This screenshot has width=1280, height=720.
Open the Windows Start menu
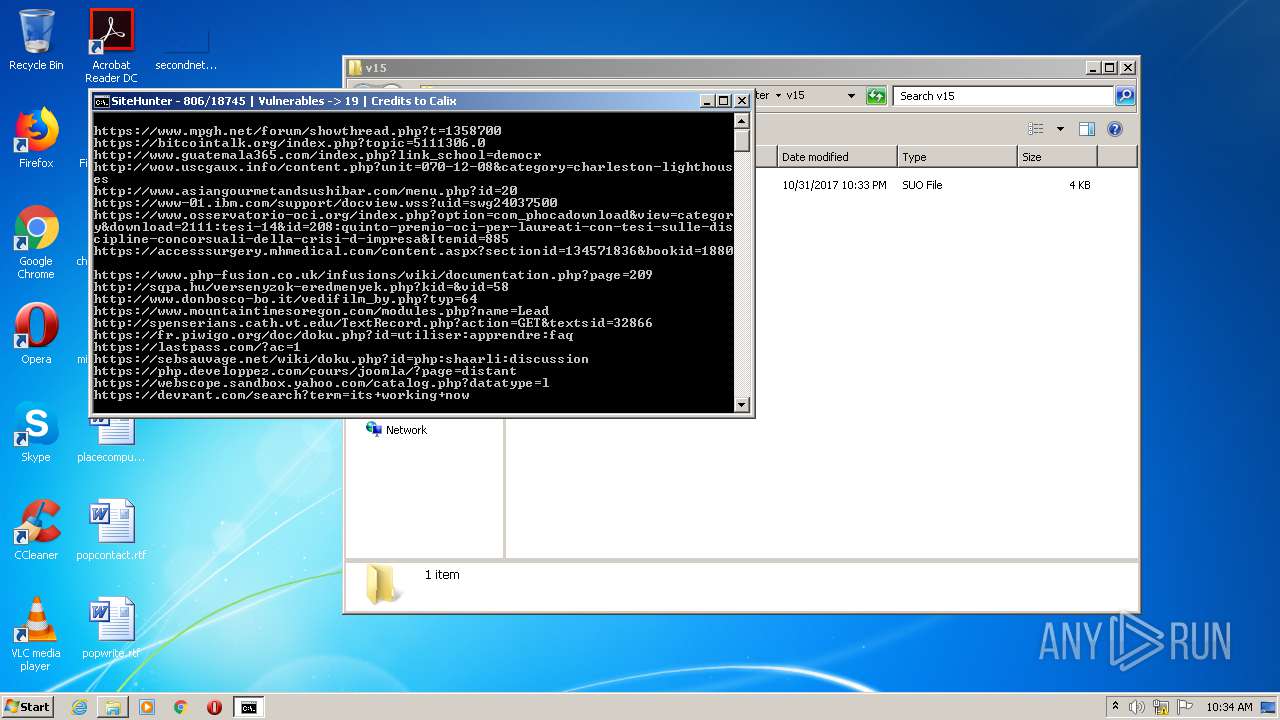click(28, 707)
